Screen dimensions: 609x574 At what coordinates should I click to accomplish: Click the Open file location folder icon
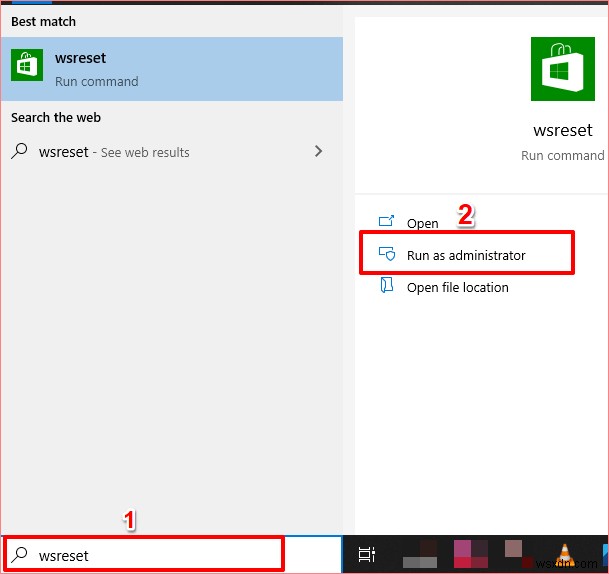pyautogui.click(x=386, y=285)
